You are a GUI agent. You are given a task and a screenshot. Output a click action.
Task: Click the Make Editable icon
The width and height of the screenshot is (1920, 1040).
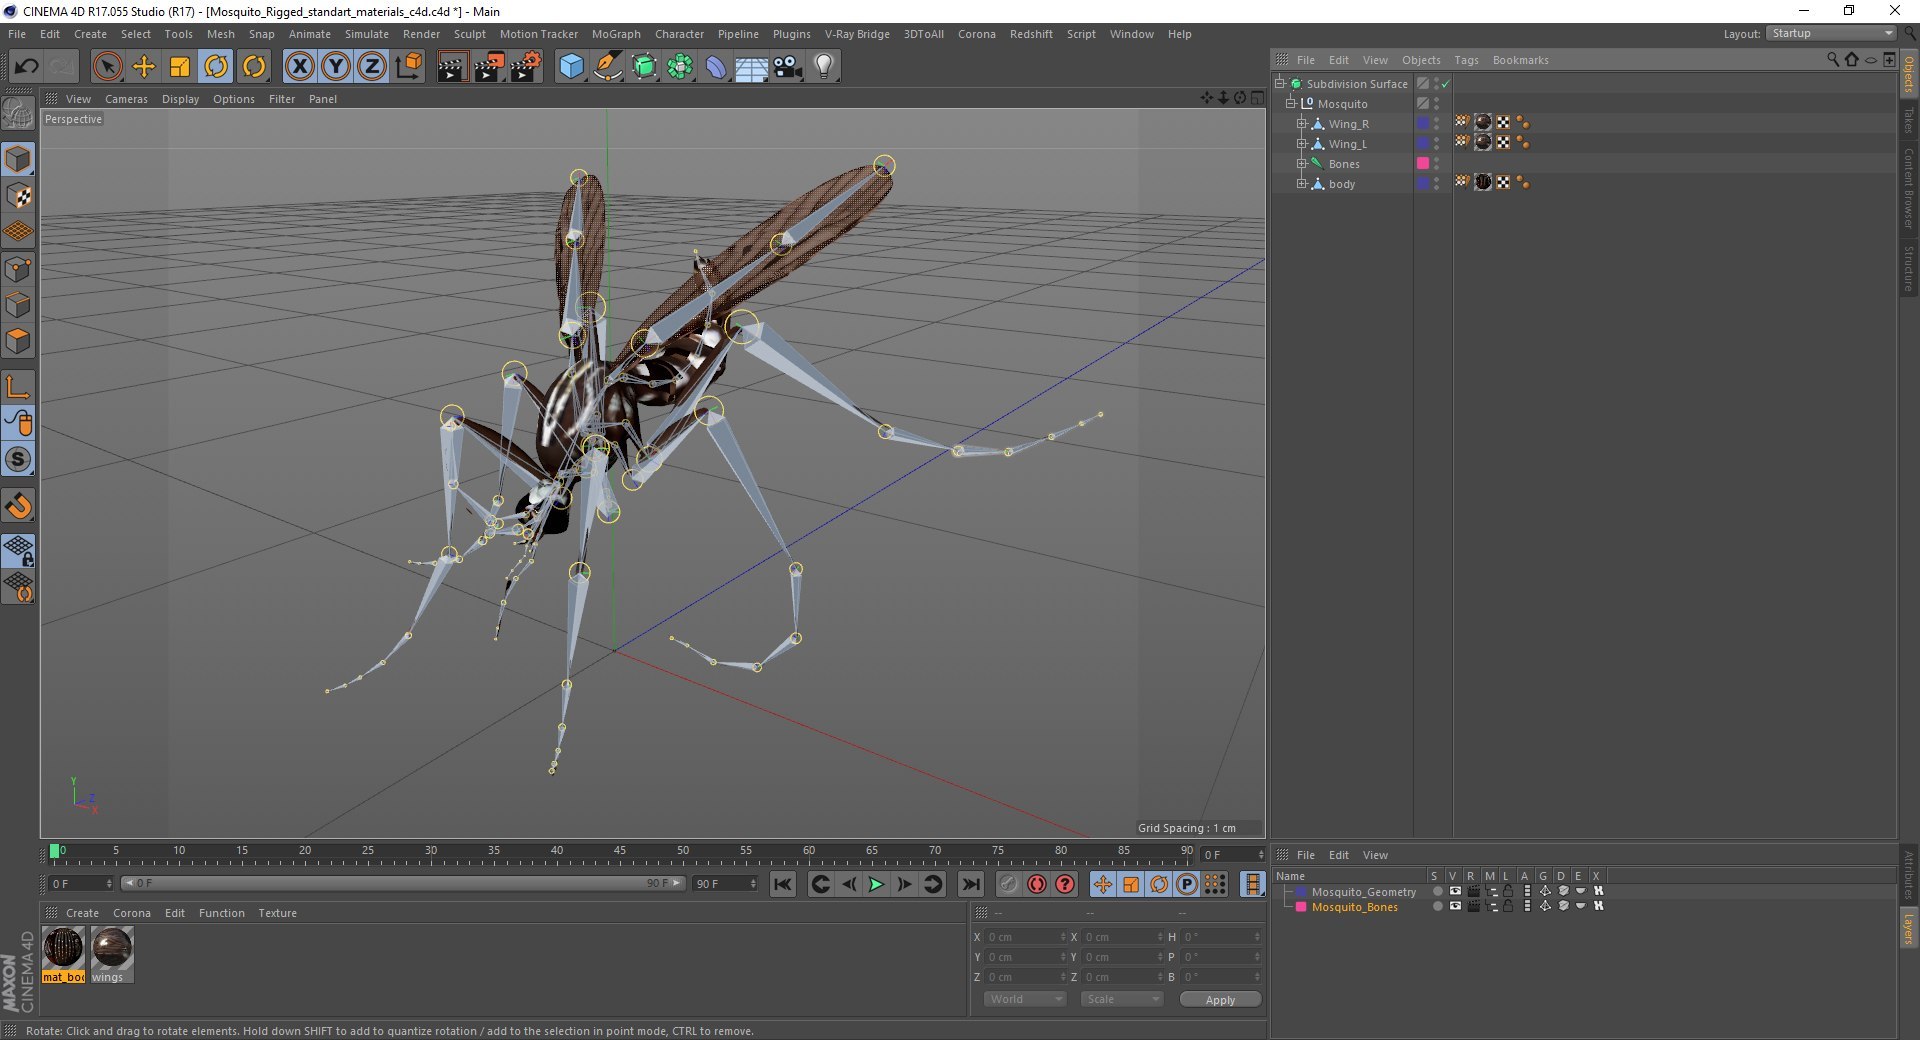18,114
